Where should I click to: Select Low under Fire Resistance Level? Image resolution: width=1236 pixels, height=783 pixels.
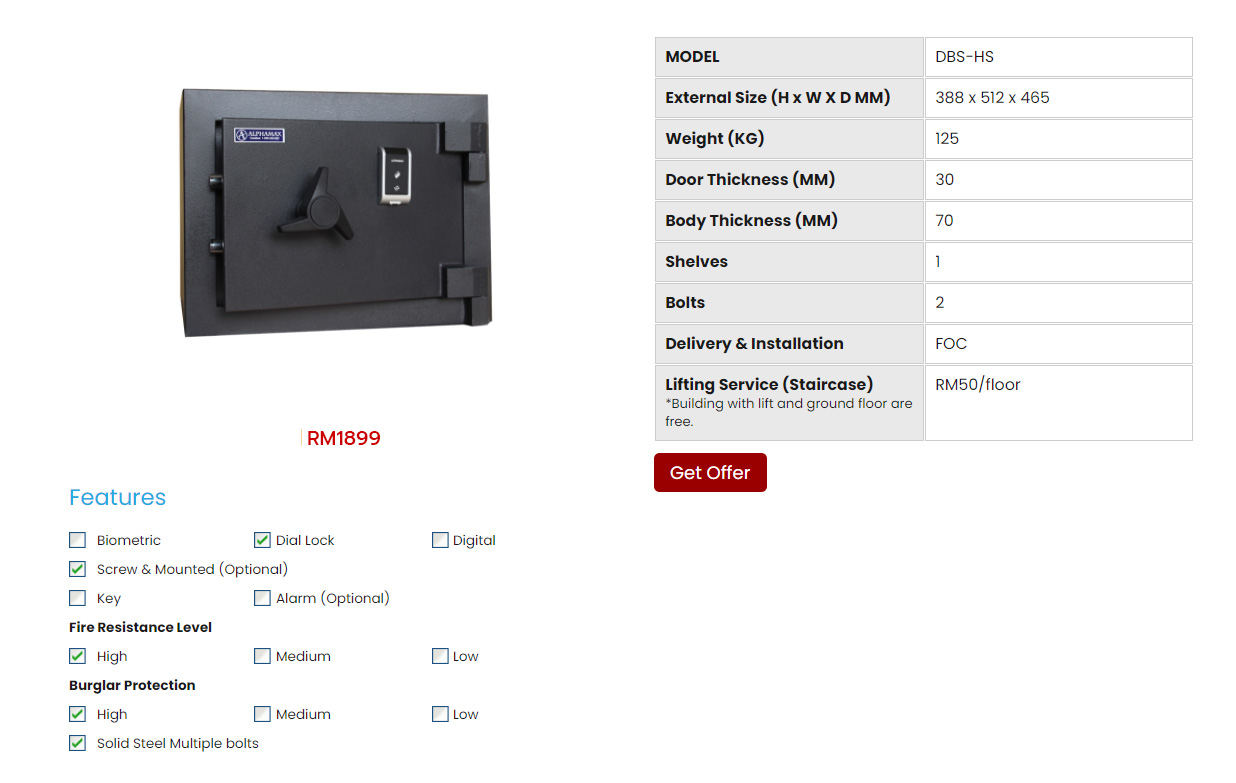click(440, 656)
